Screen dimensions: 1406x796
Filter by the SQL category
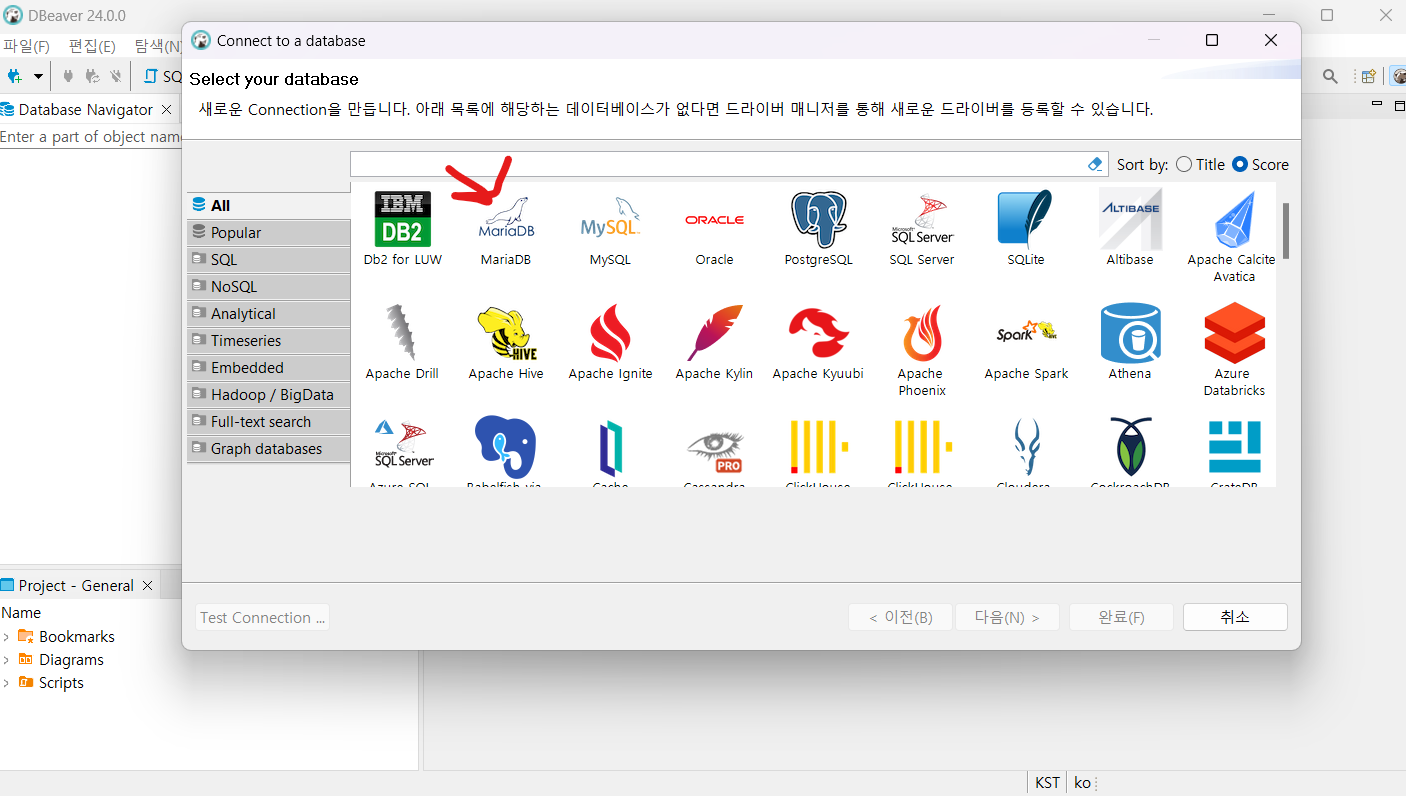point(268,259)
